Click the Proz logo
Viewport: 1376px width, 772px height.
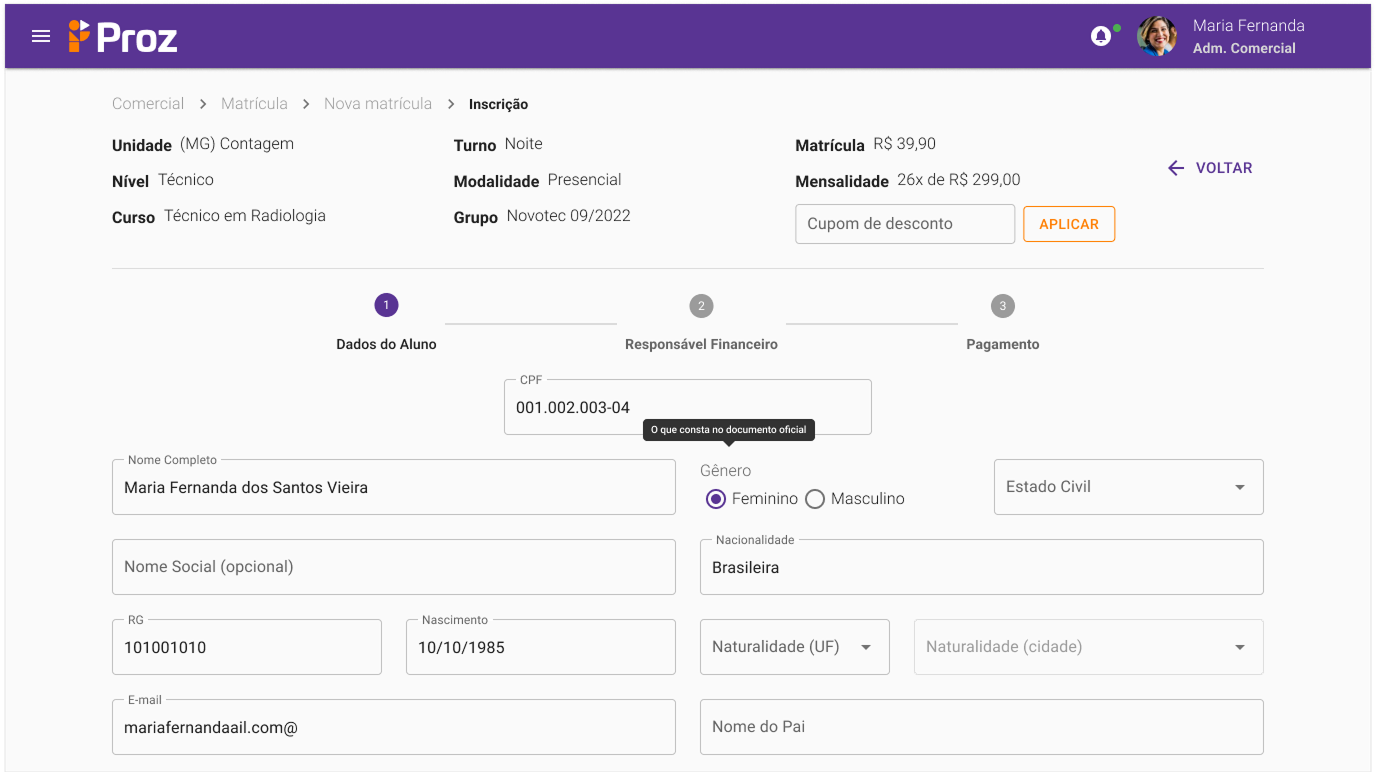(x=123, y=37)
